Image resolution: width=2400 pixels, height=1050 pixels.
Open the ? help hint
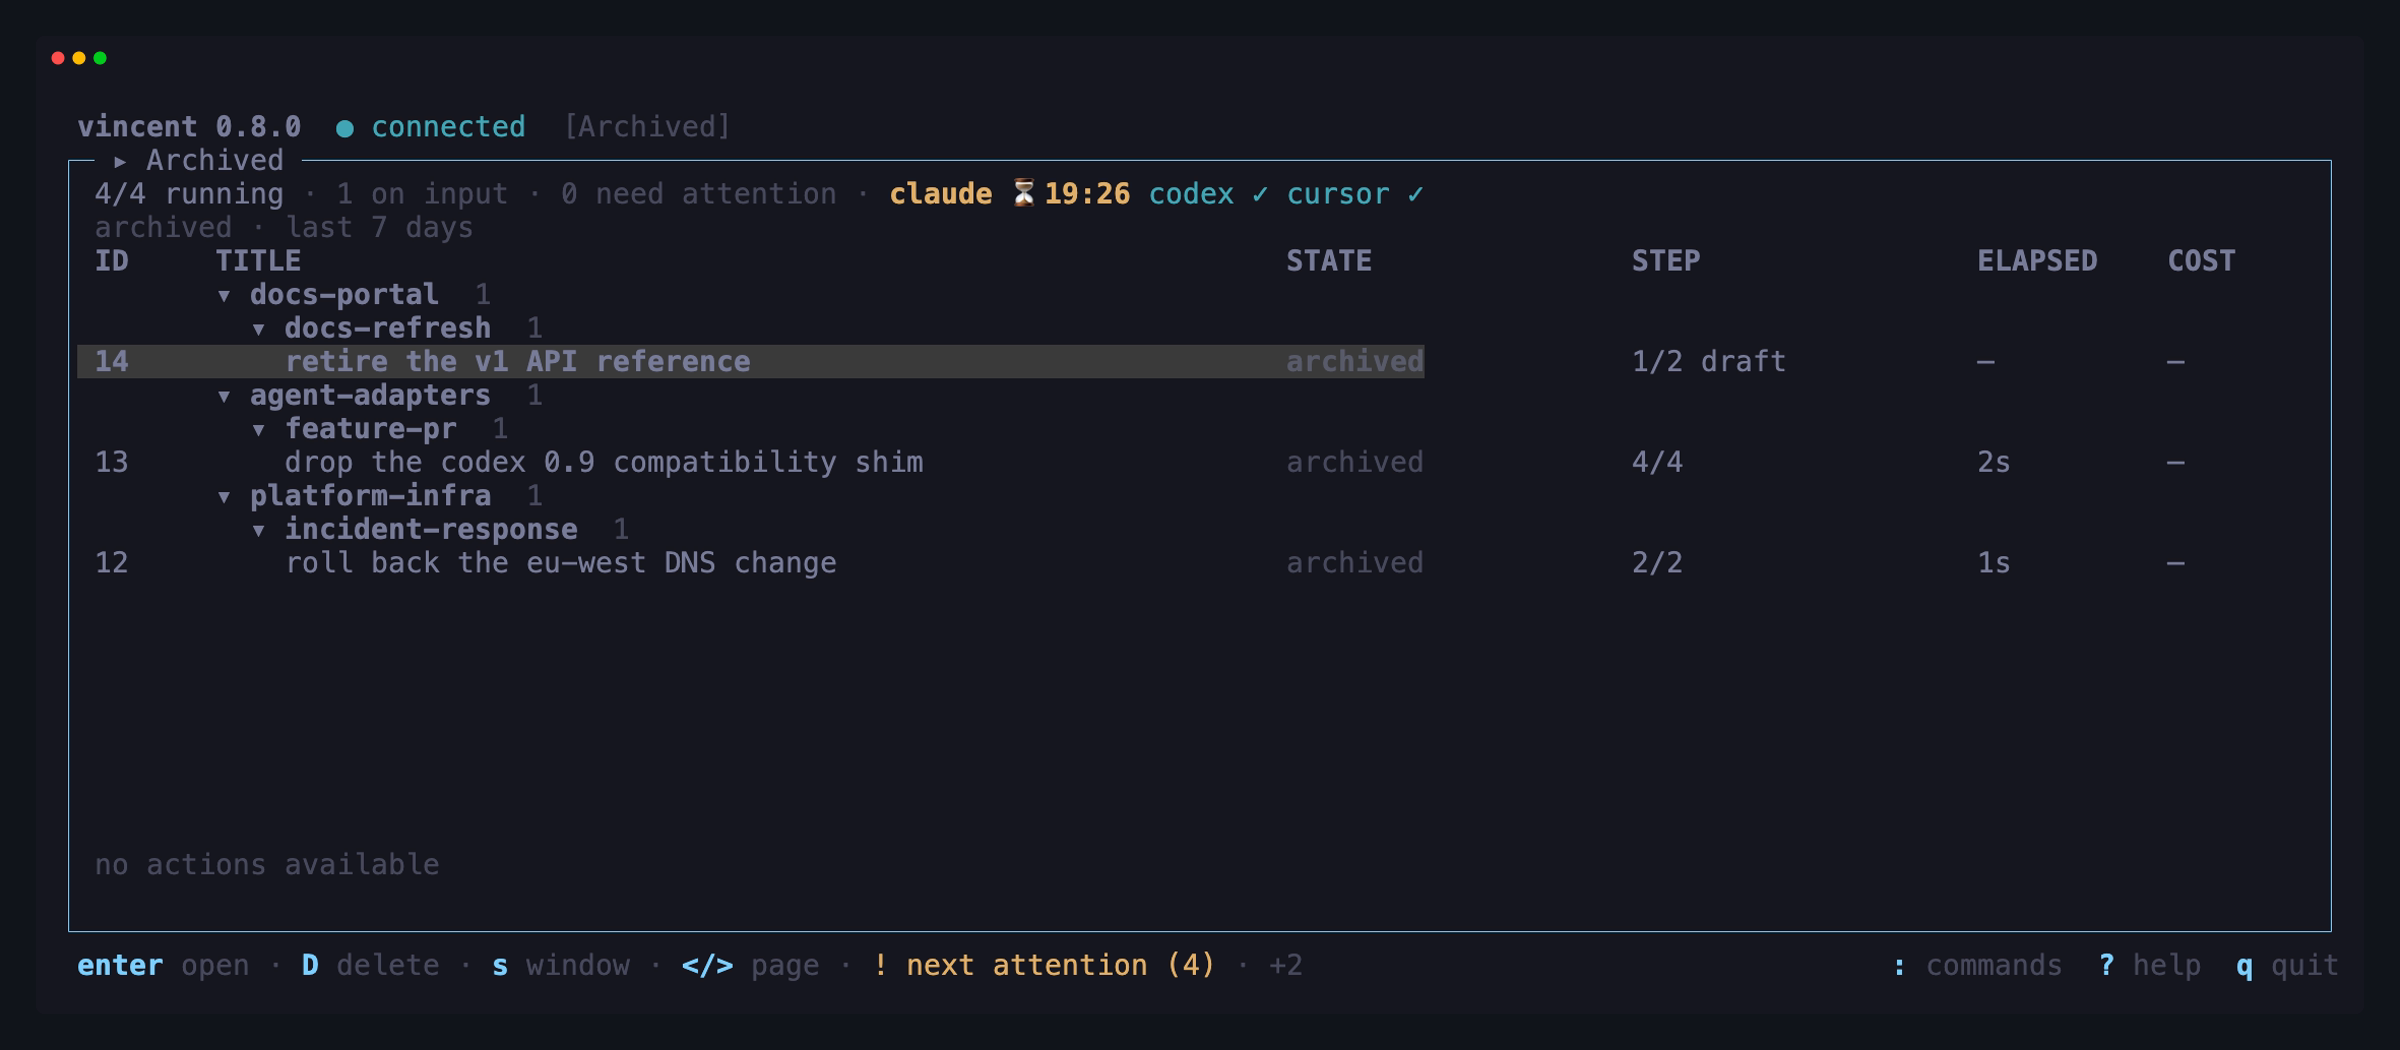[x=2149, y=966]
